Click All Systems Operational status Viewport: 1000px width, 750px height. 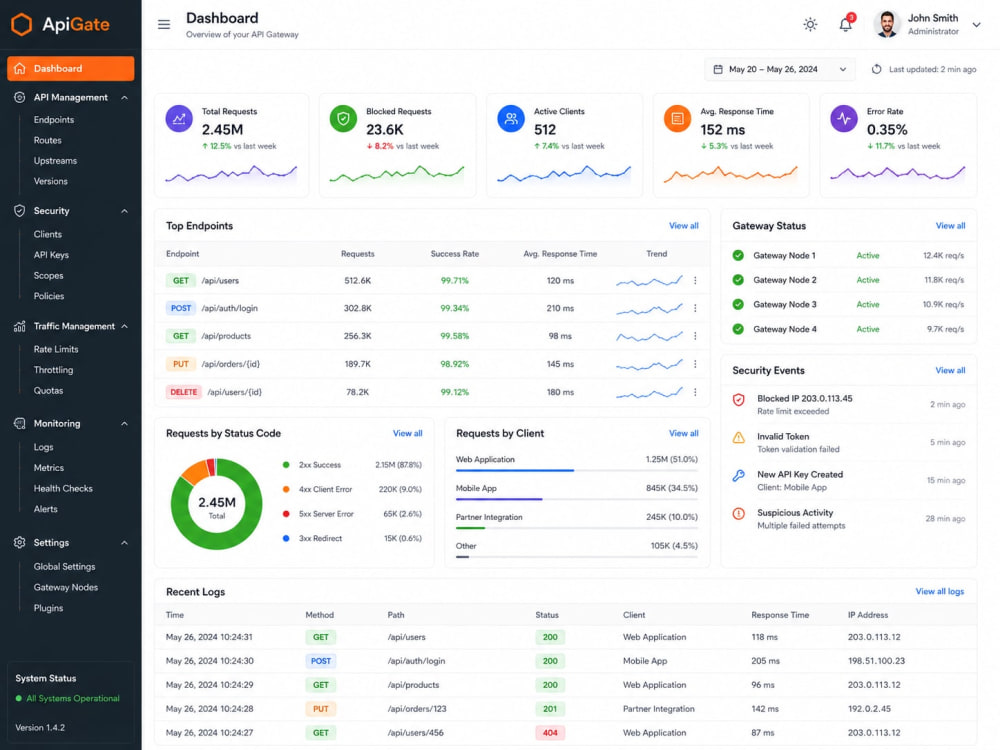[x=68, y=699]
